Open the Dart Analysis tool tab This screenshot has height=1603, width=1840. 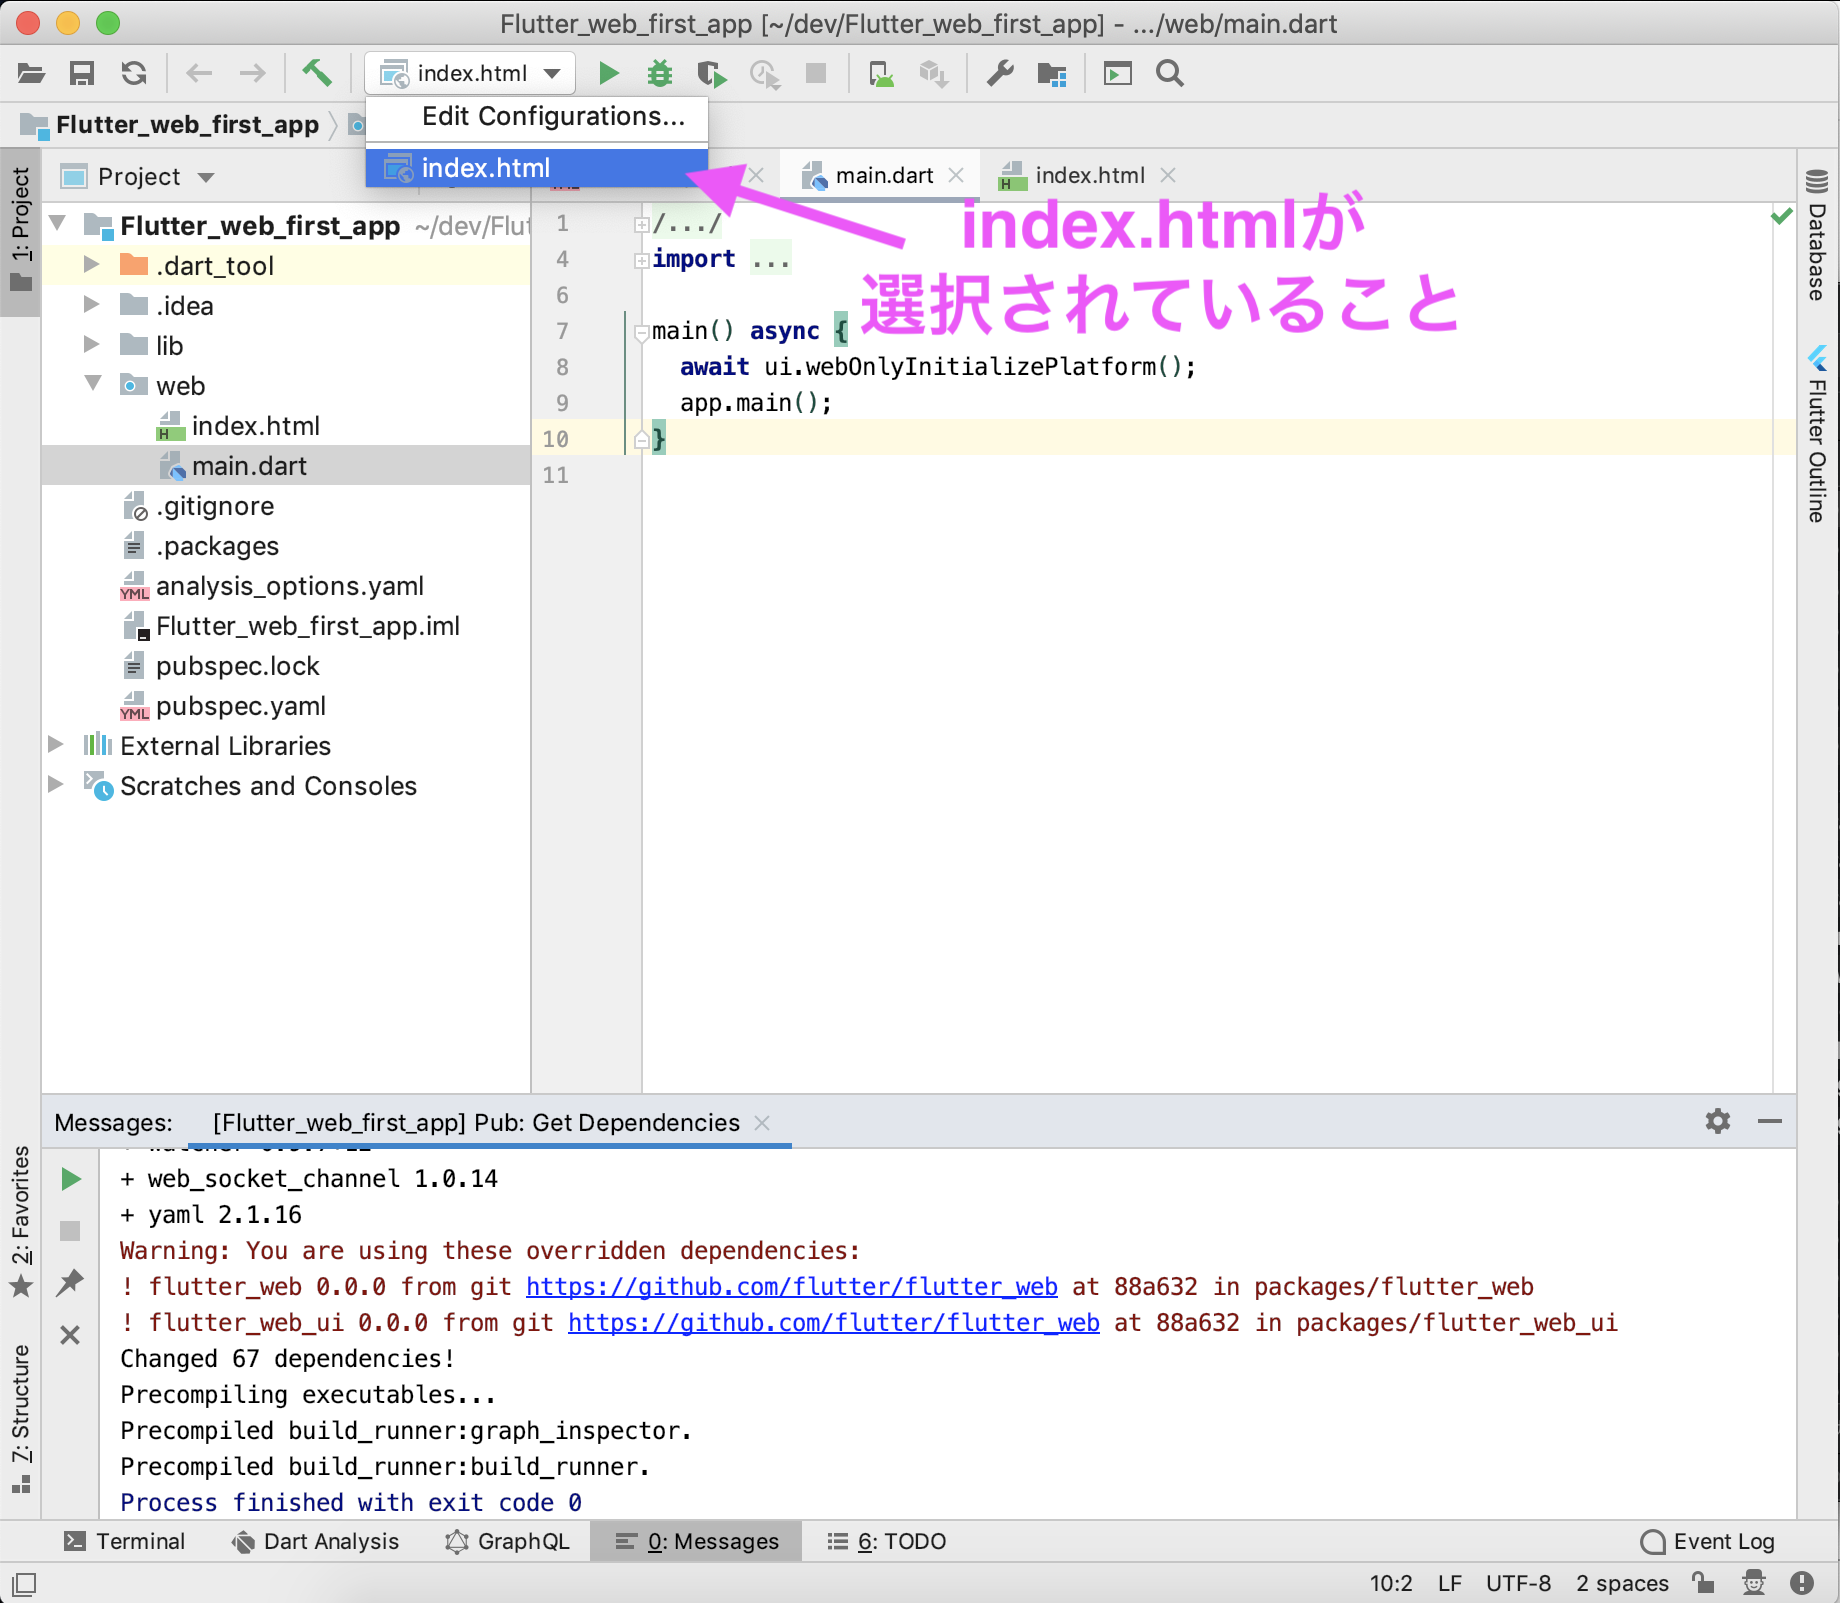tap(315, 1541)
